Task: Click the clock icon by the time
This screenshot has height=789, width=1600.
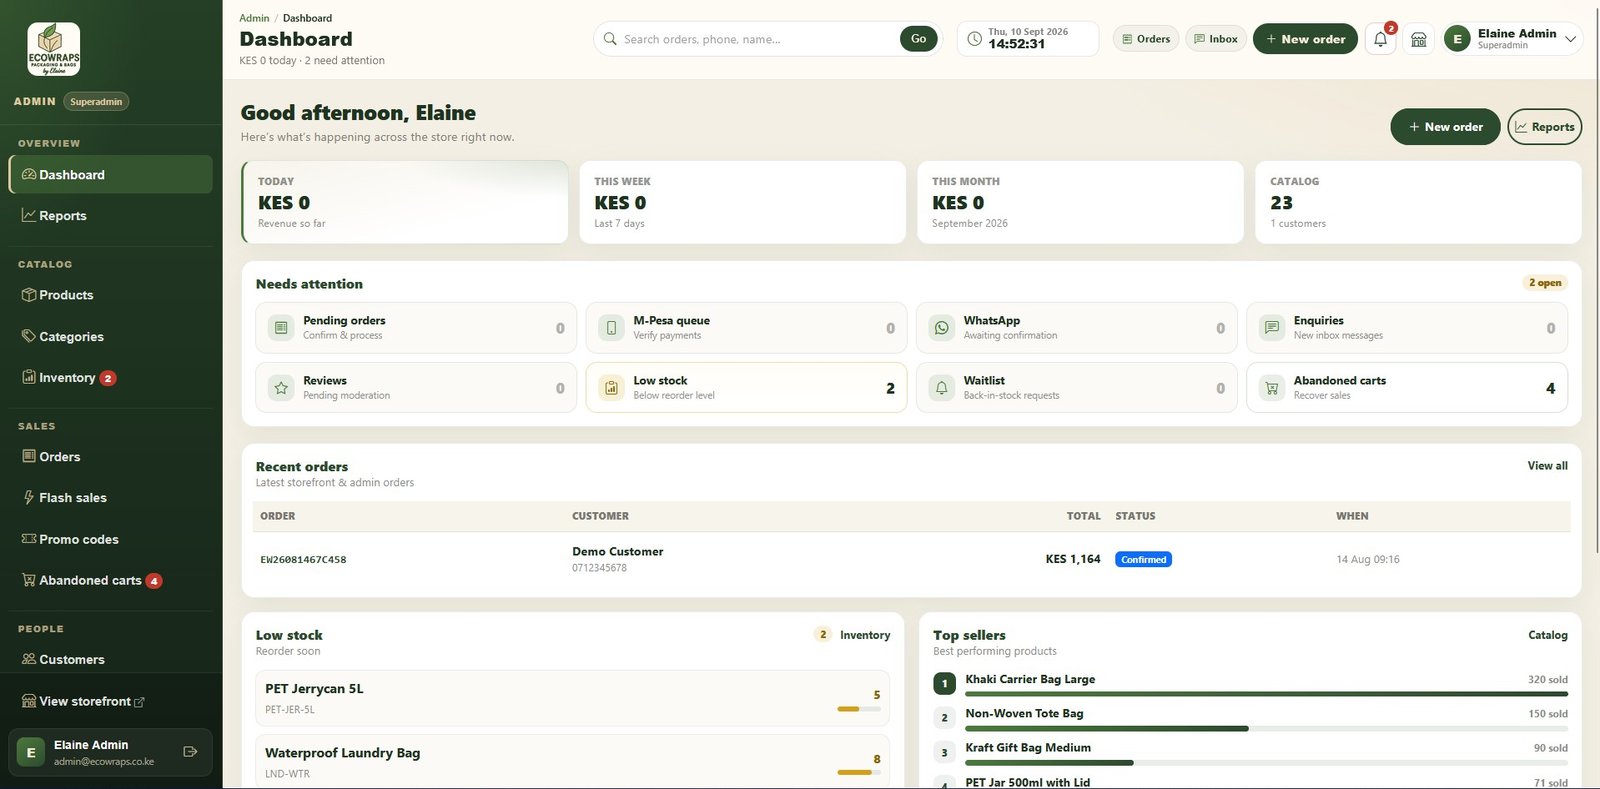Action: [x=974, y=39]
